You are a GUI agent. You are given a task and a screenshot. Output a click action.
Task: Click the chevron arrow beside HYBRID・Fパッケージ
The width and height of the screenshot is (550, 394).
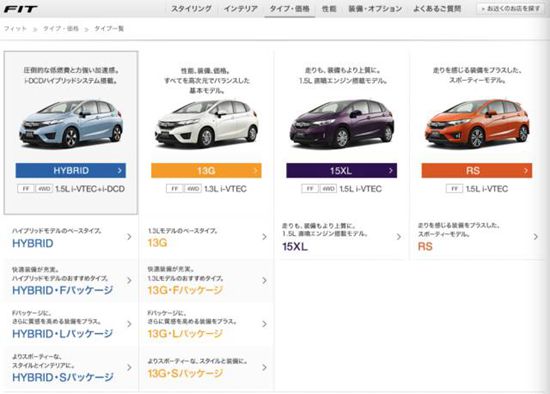(x=129, y=280)
